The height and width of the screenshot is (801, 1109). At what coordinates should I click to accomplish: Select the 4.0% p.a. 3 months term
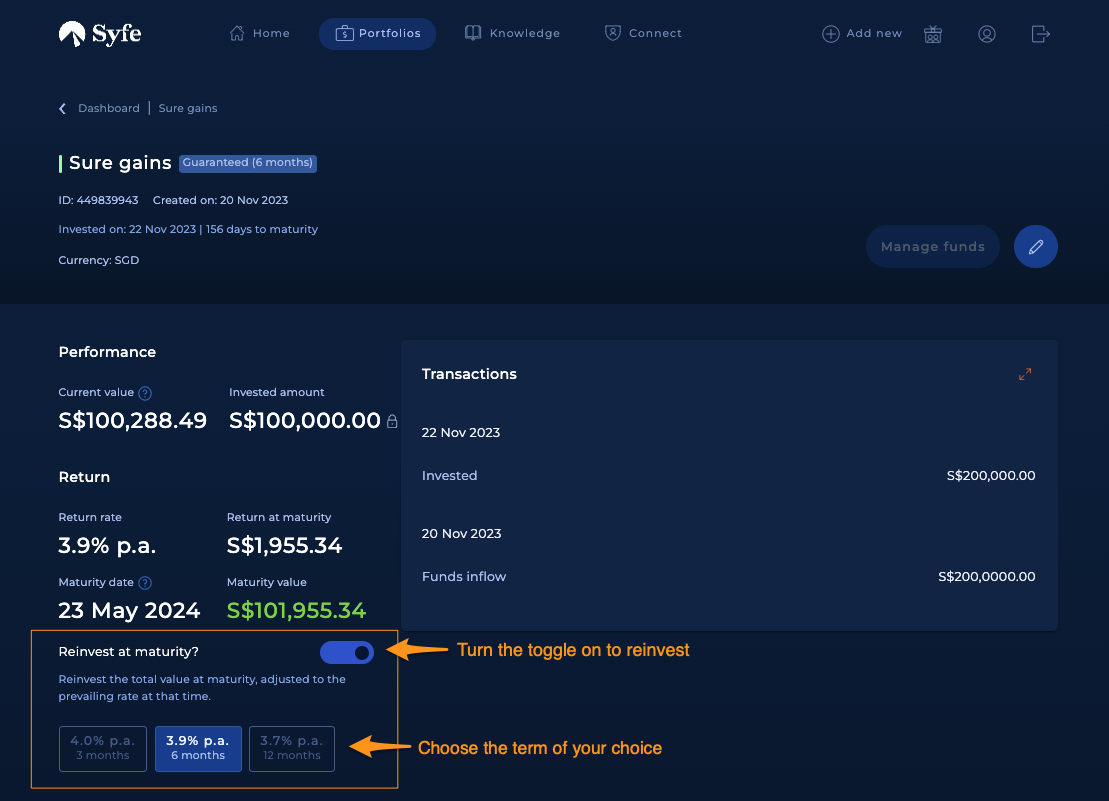103,748
